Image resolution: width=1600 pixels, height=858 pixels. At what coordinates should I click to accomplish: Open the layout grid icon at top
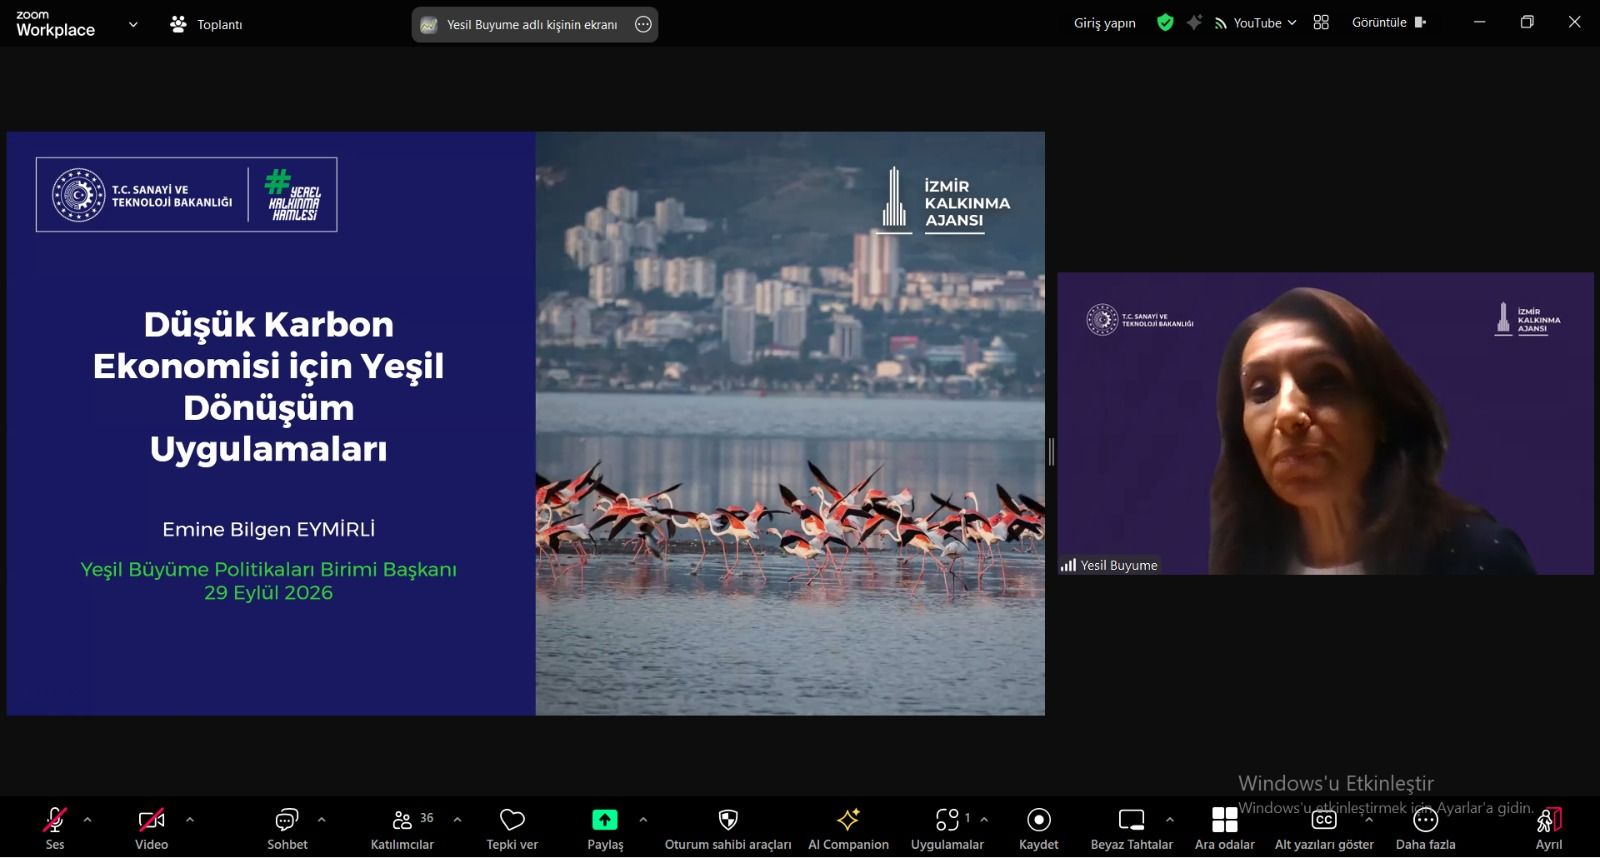[x=1321, y=22]
